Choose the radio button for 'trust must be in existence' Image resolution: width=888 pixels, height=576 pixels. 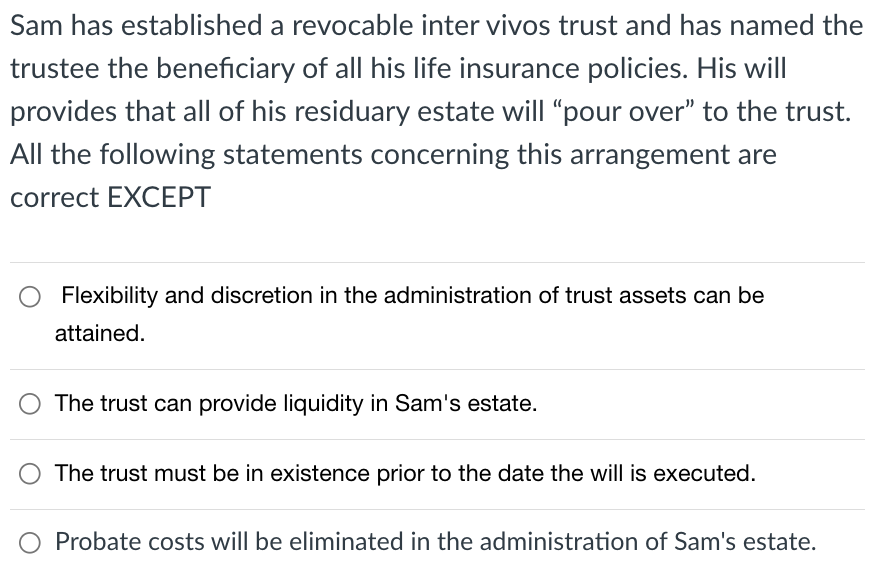[30, 474]
